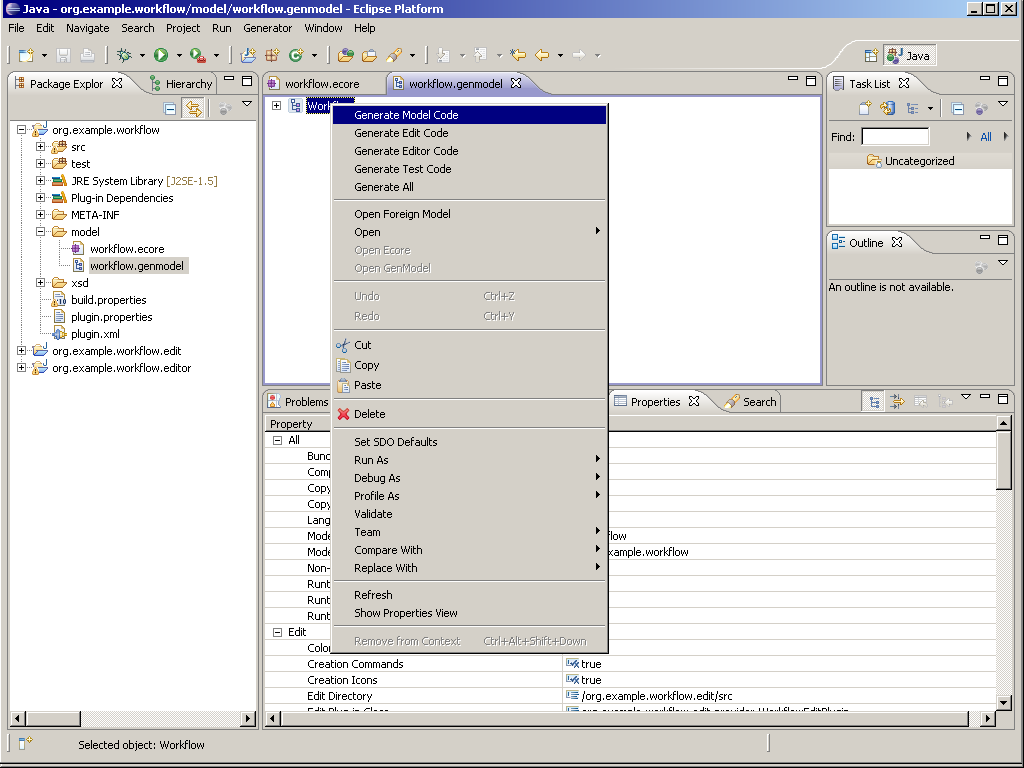The image size is (1024, 768).
Task: Toggle Link with Editor in Package Explorer
Action: [x=192, y=109]
